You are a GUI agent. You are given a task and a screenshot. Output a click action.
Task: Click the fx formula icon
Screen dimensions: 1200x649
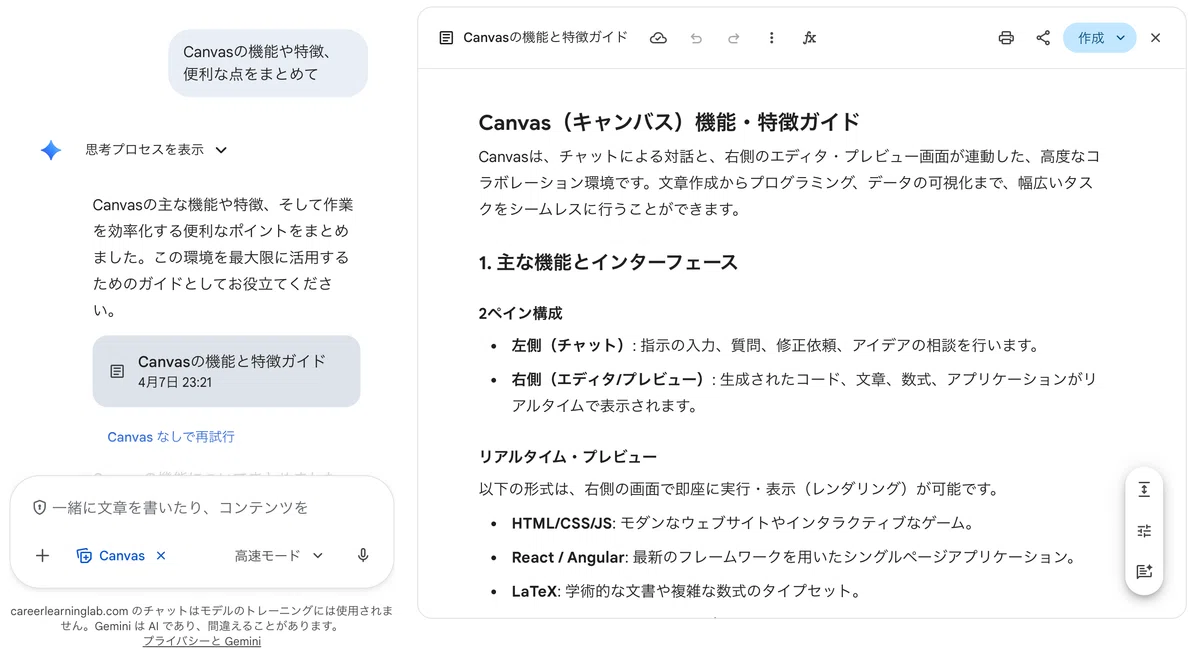coord(809,38)
